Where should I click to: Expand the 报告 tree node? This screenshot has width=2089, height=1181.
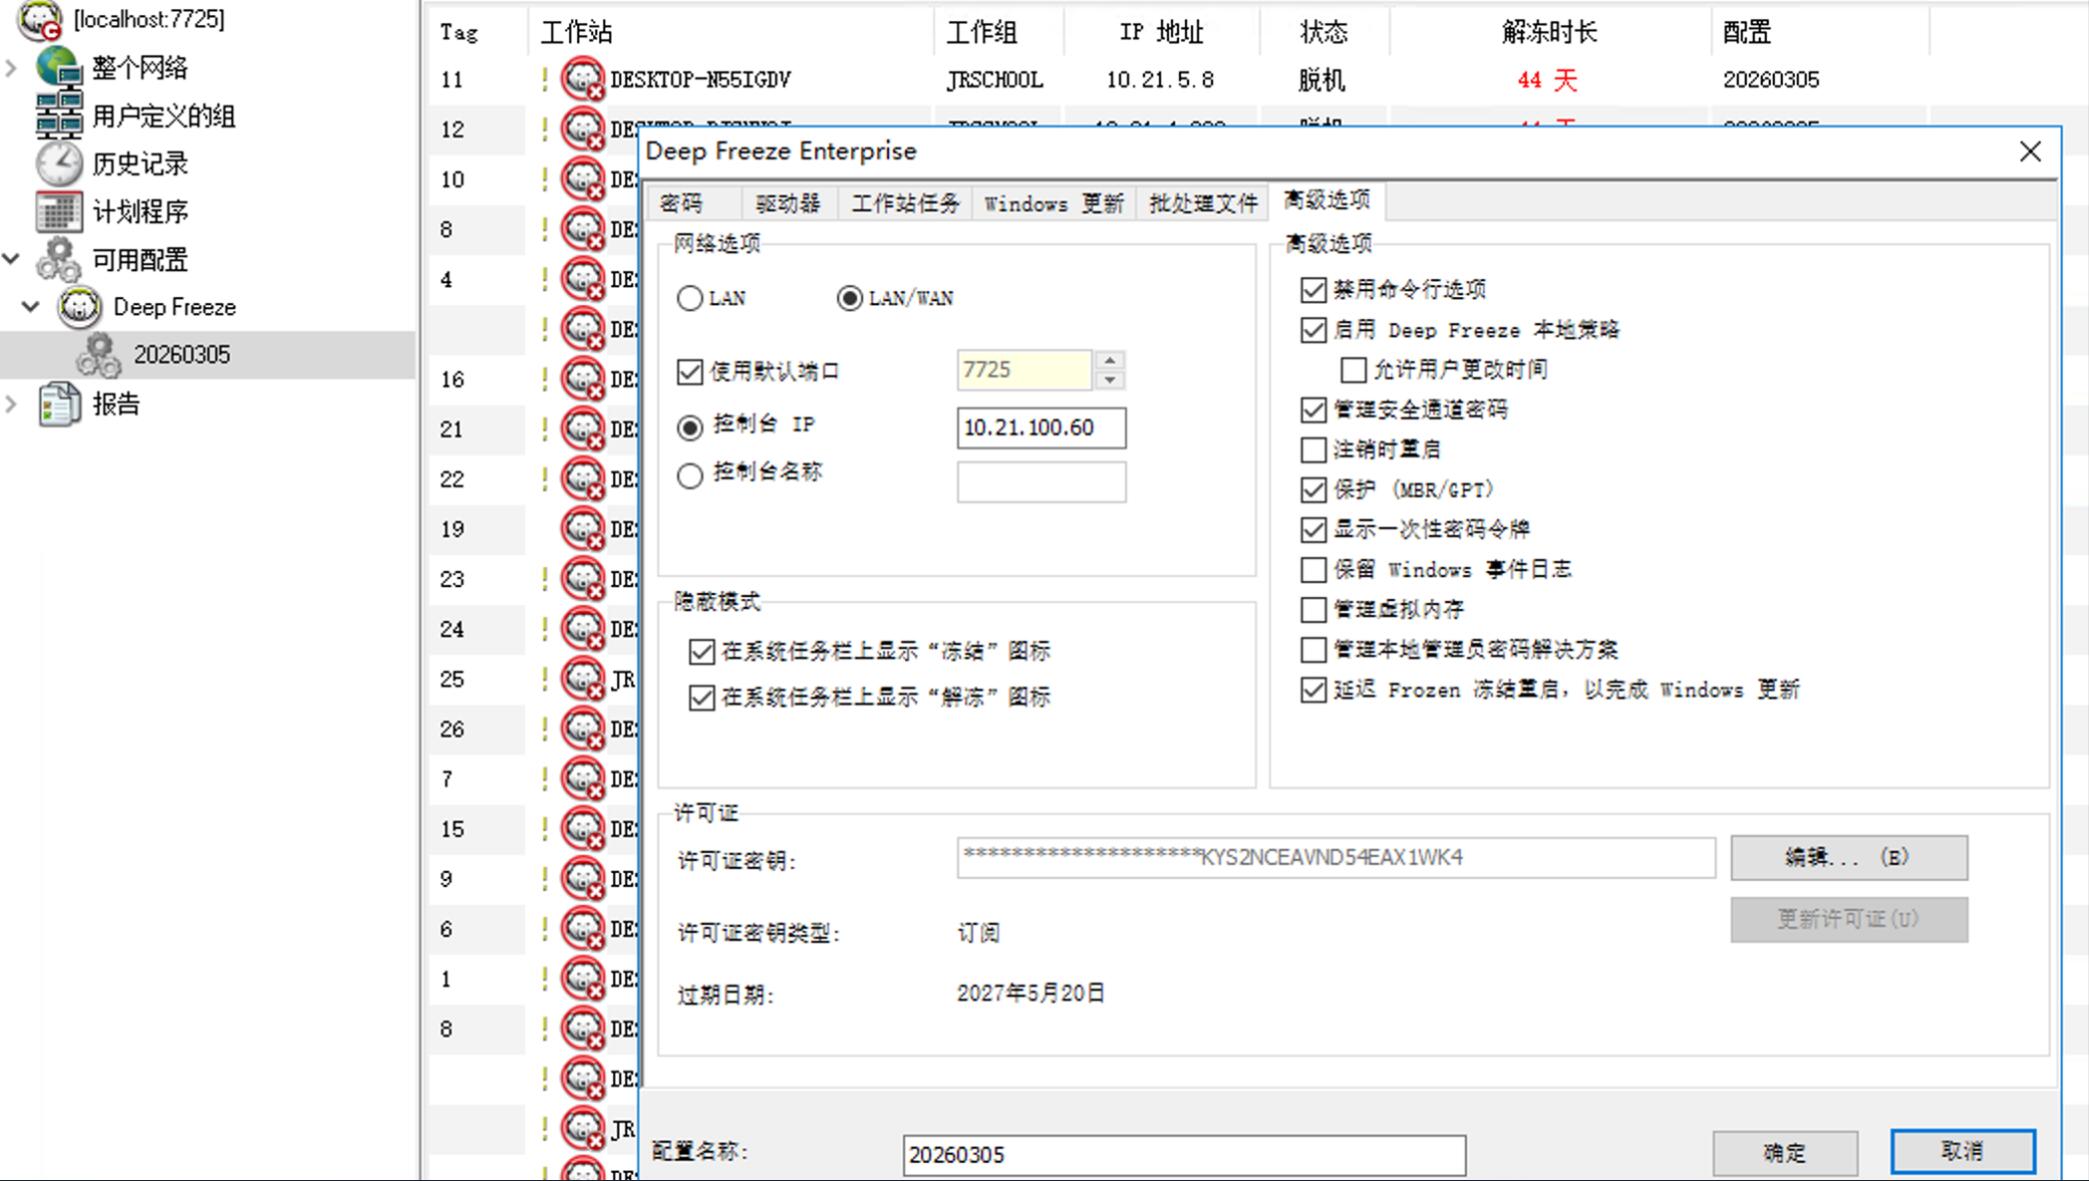(11, 404)
